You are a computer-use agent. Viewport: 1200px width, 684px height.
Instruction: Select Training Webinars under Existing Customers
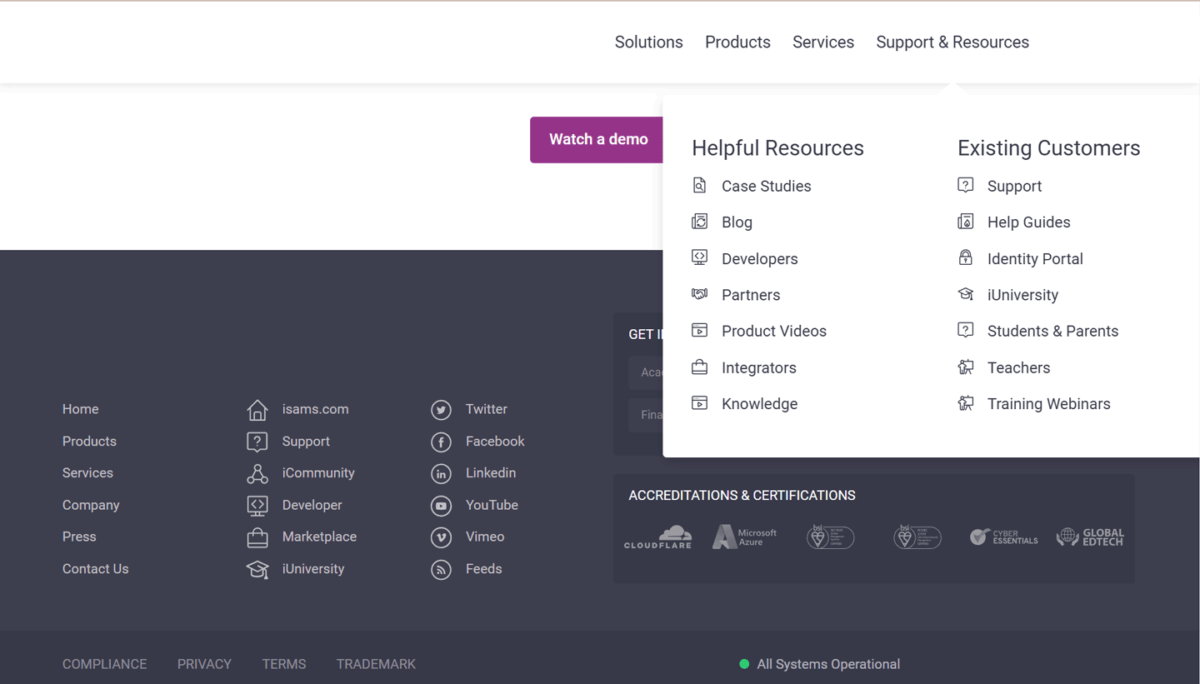[x=1049, y=403]
